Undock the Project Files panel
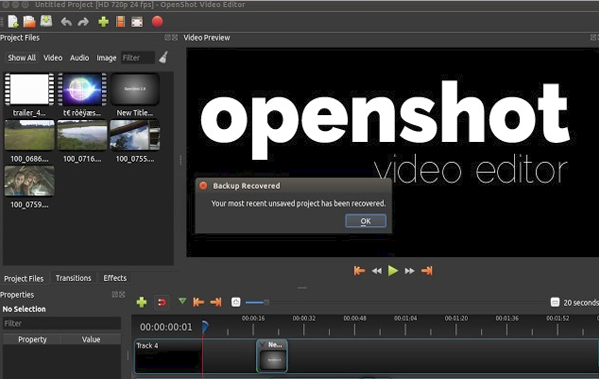 point(167,37)
